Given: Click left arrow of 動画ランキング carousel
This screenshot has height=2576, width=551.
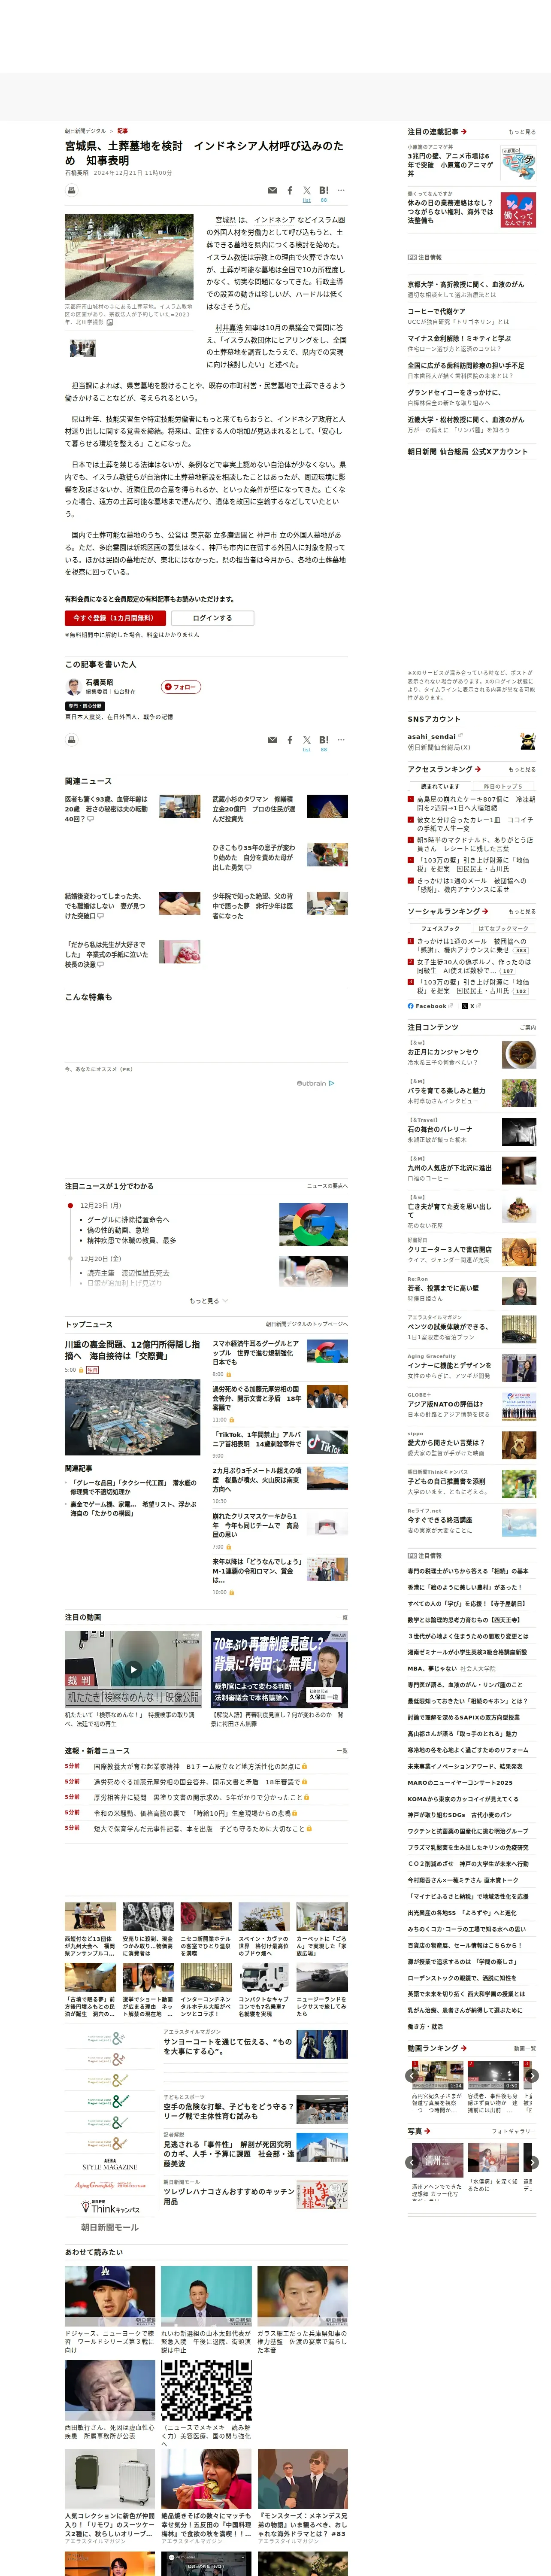Looking at the screenshot, I should tap(412, 2076).
